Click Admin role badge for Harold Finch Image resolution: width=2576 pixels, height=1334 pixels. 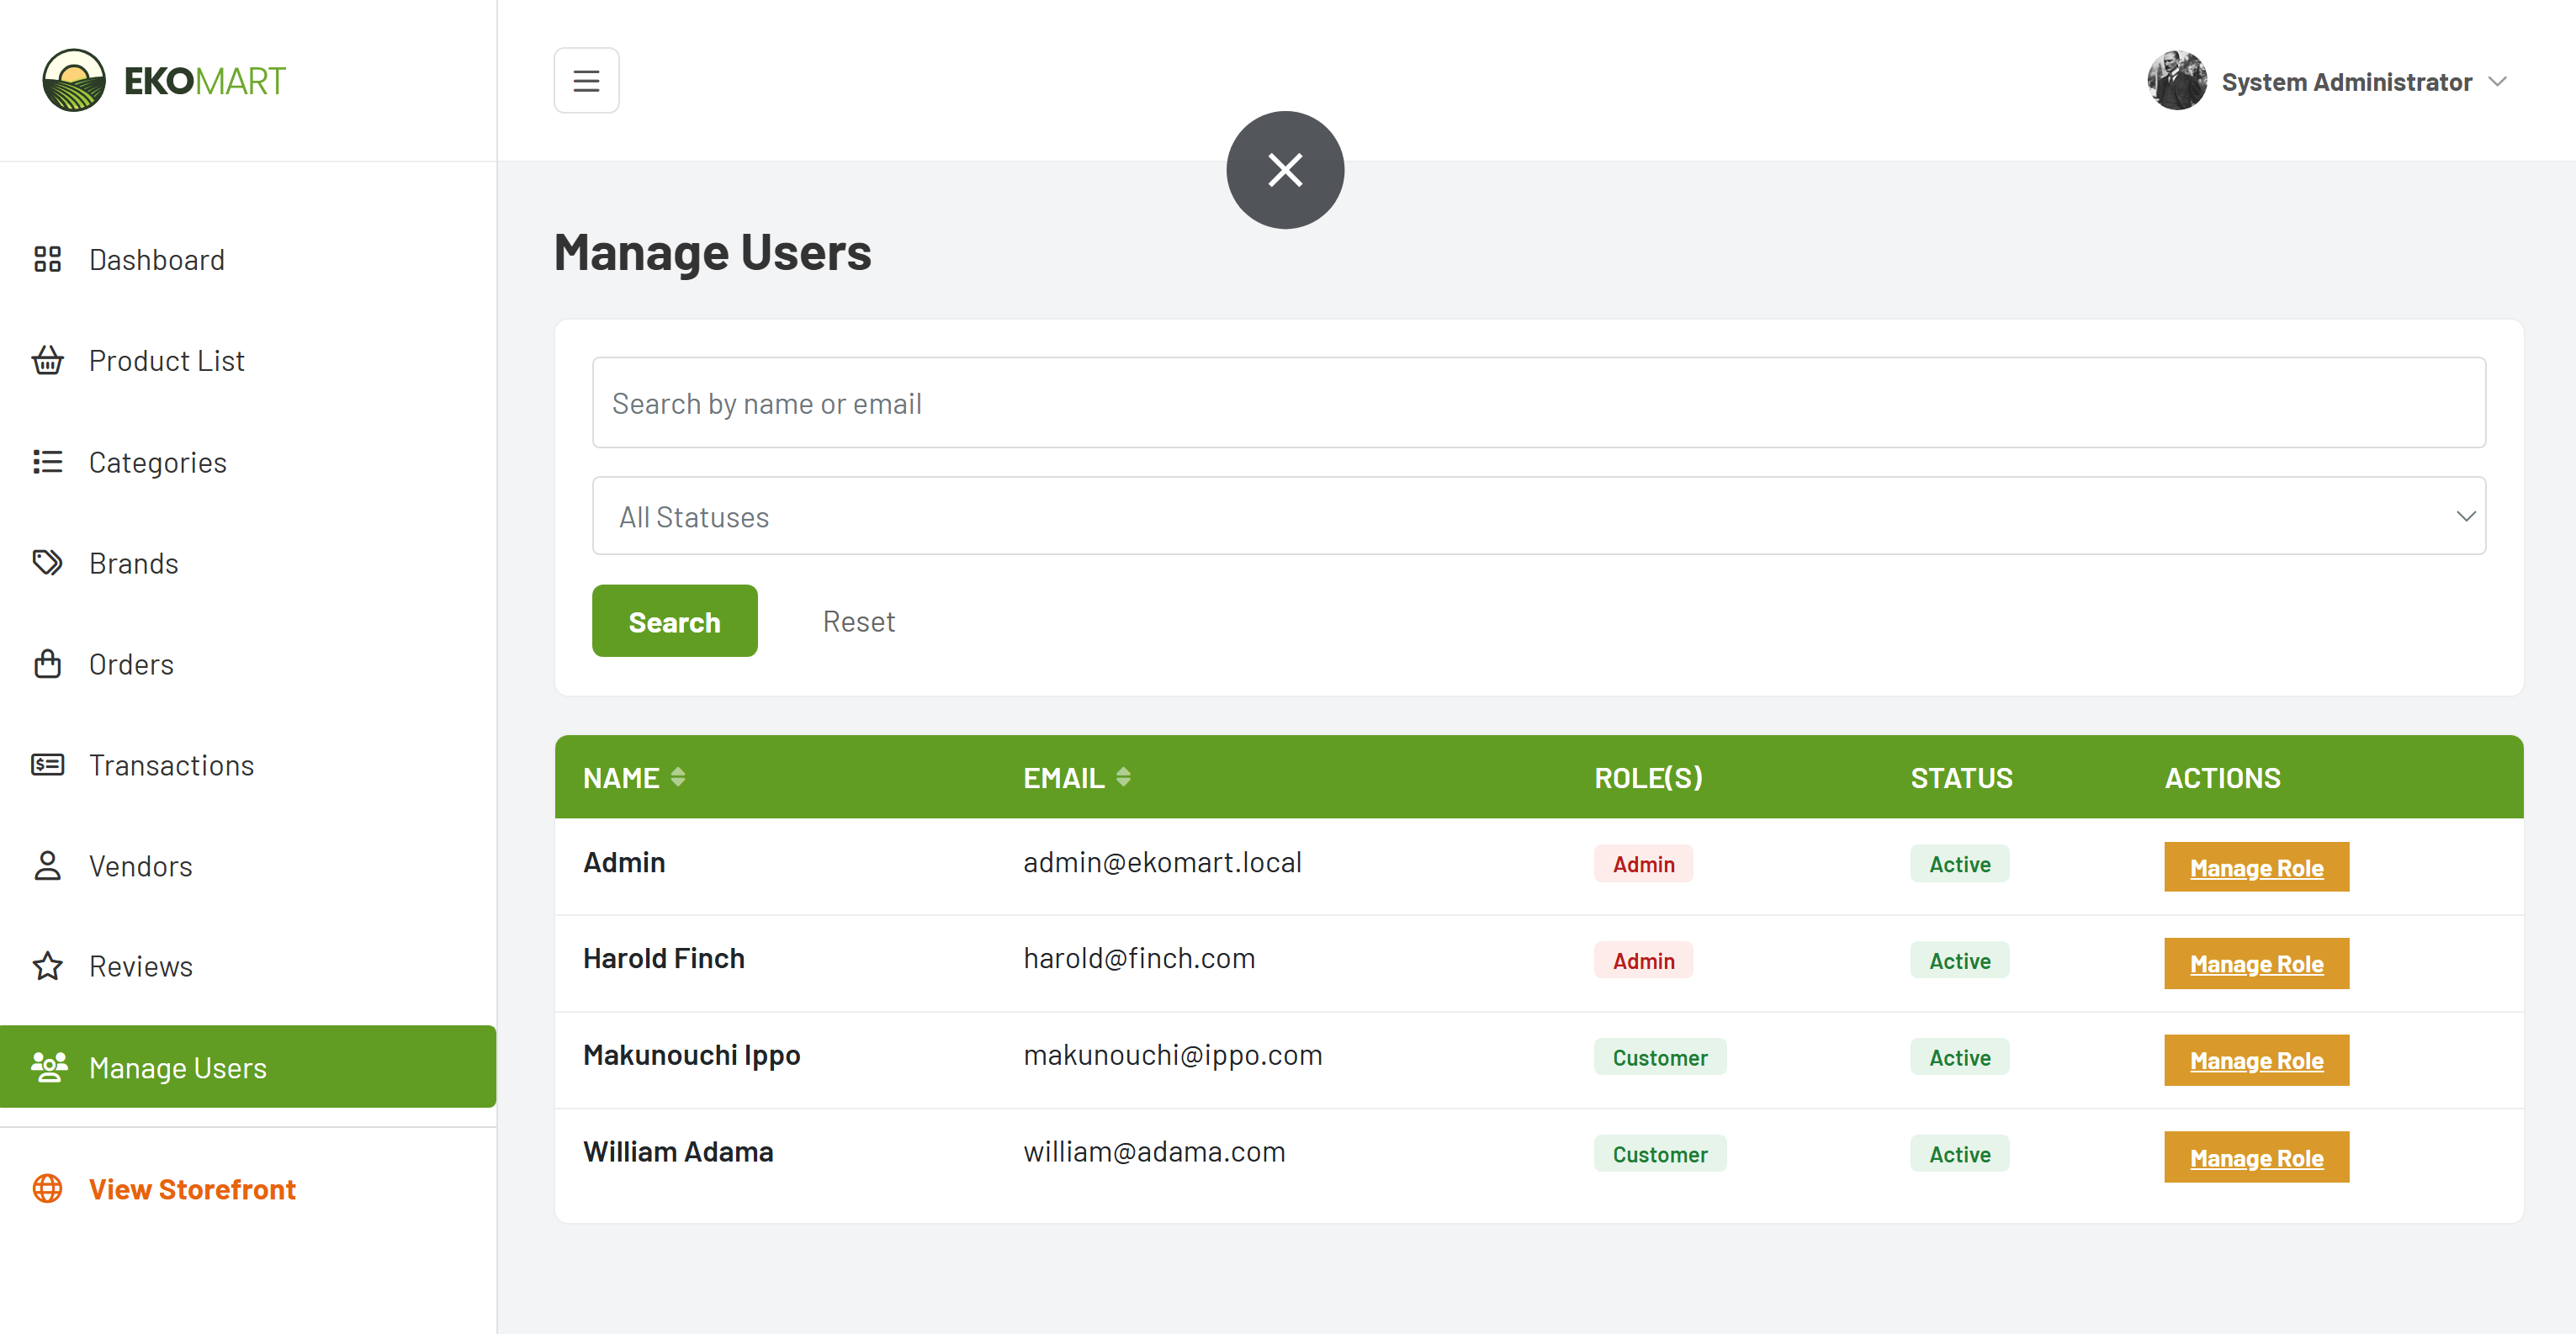point(1643,960)
